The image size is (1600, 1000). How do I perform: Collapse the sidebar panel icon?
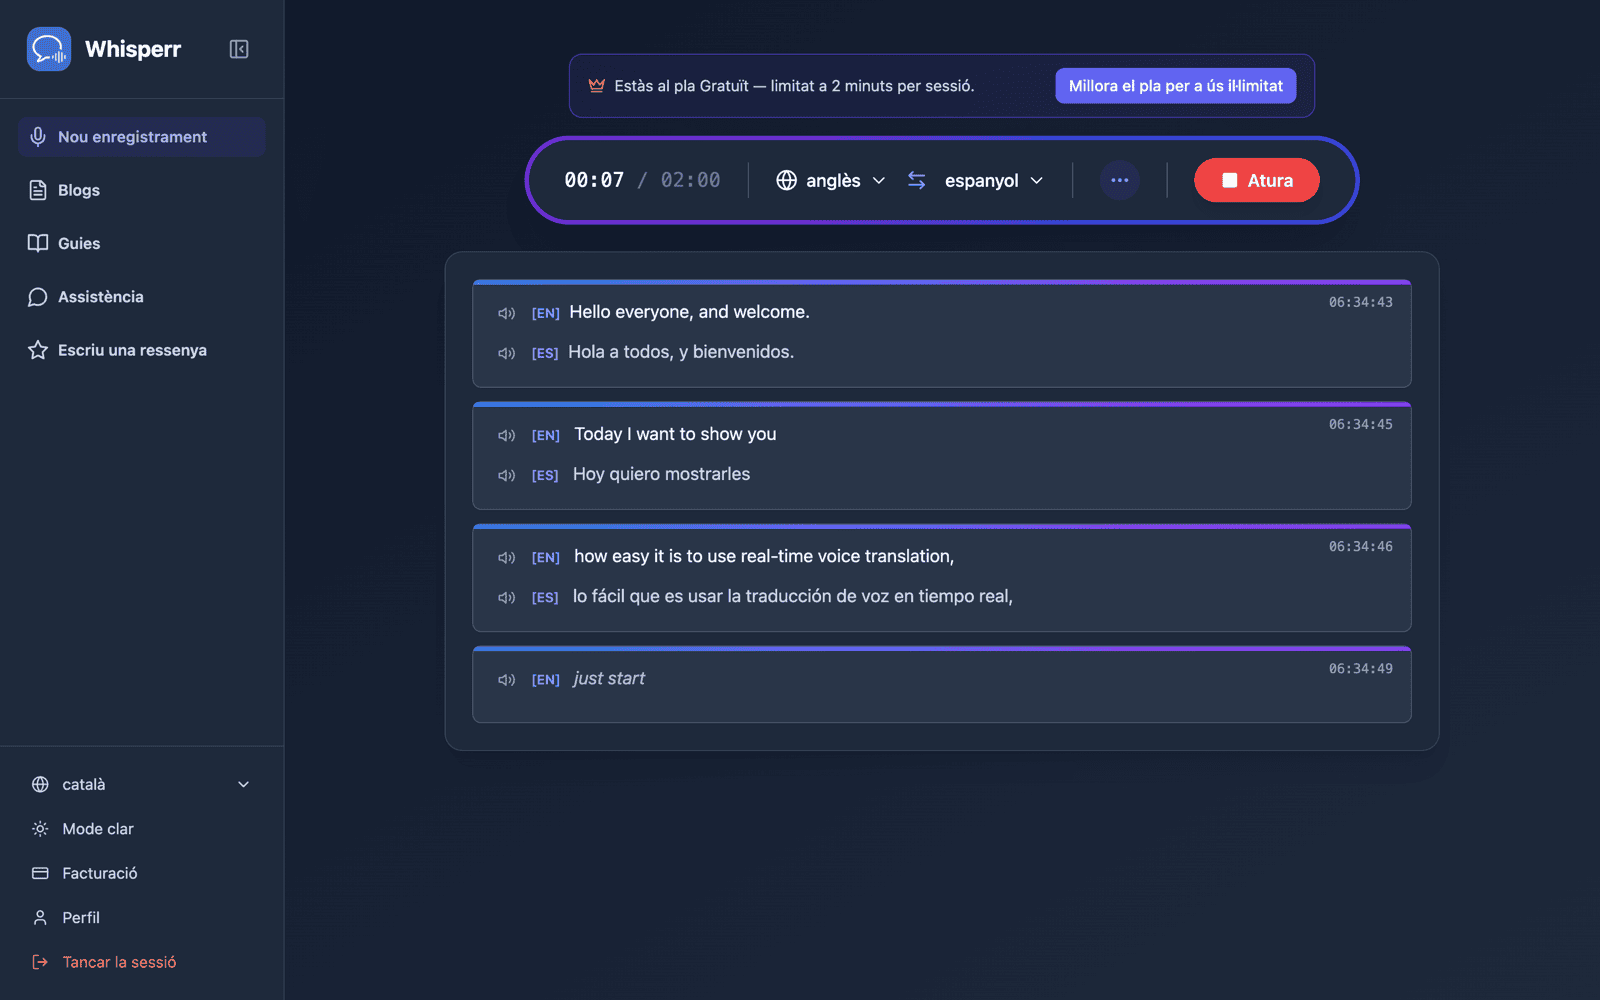point(239,49)
